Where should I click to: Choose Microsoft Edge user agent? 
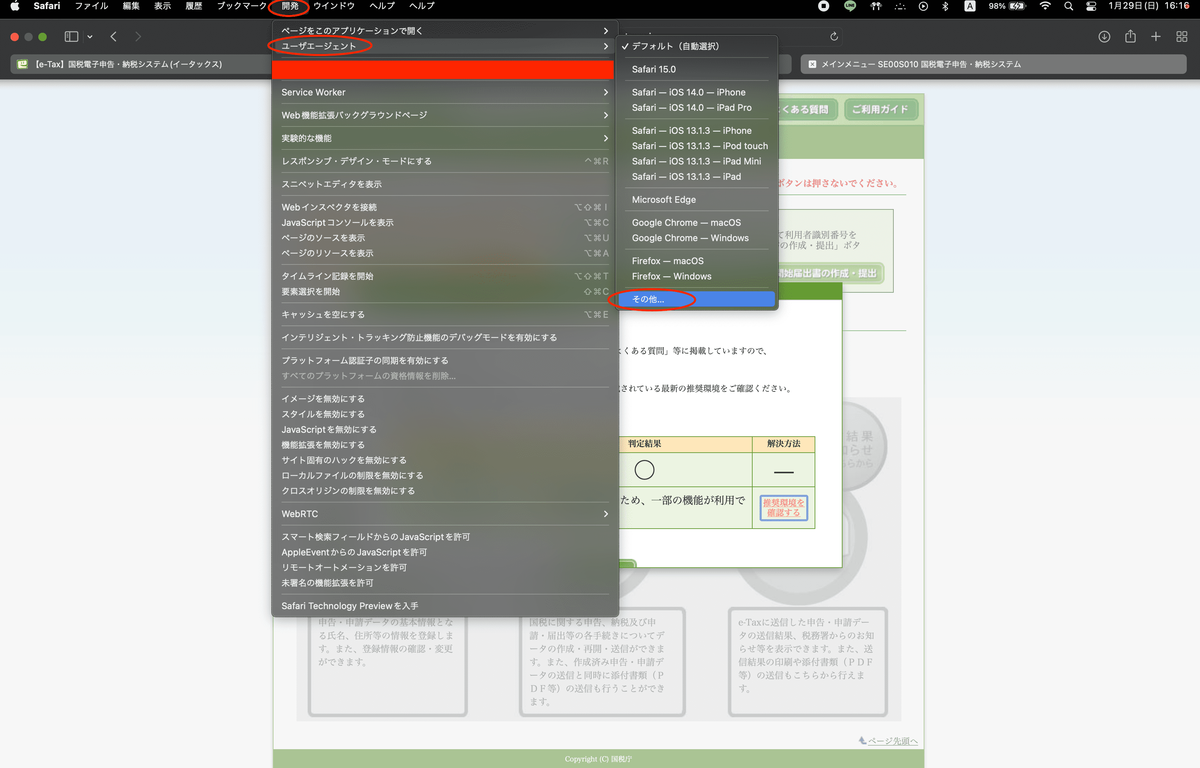697,199
